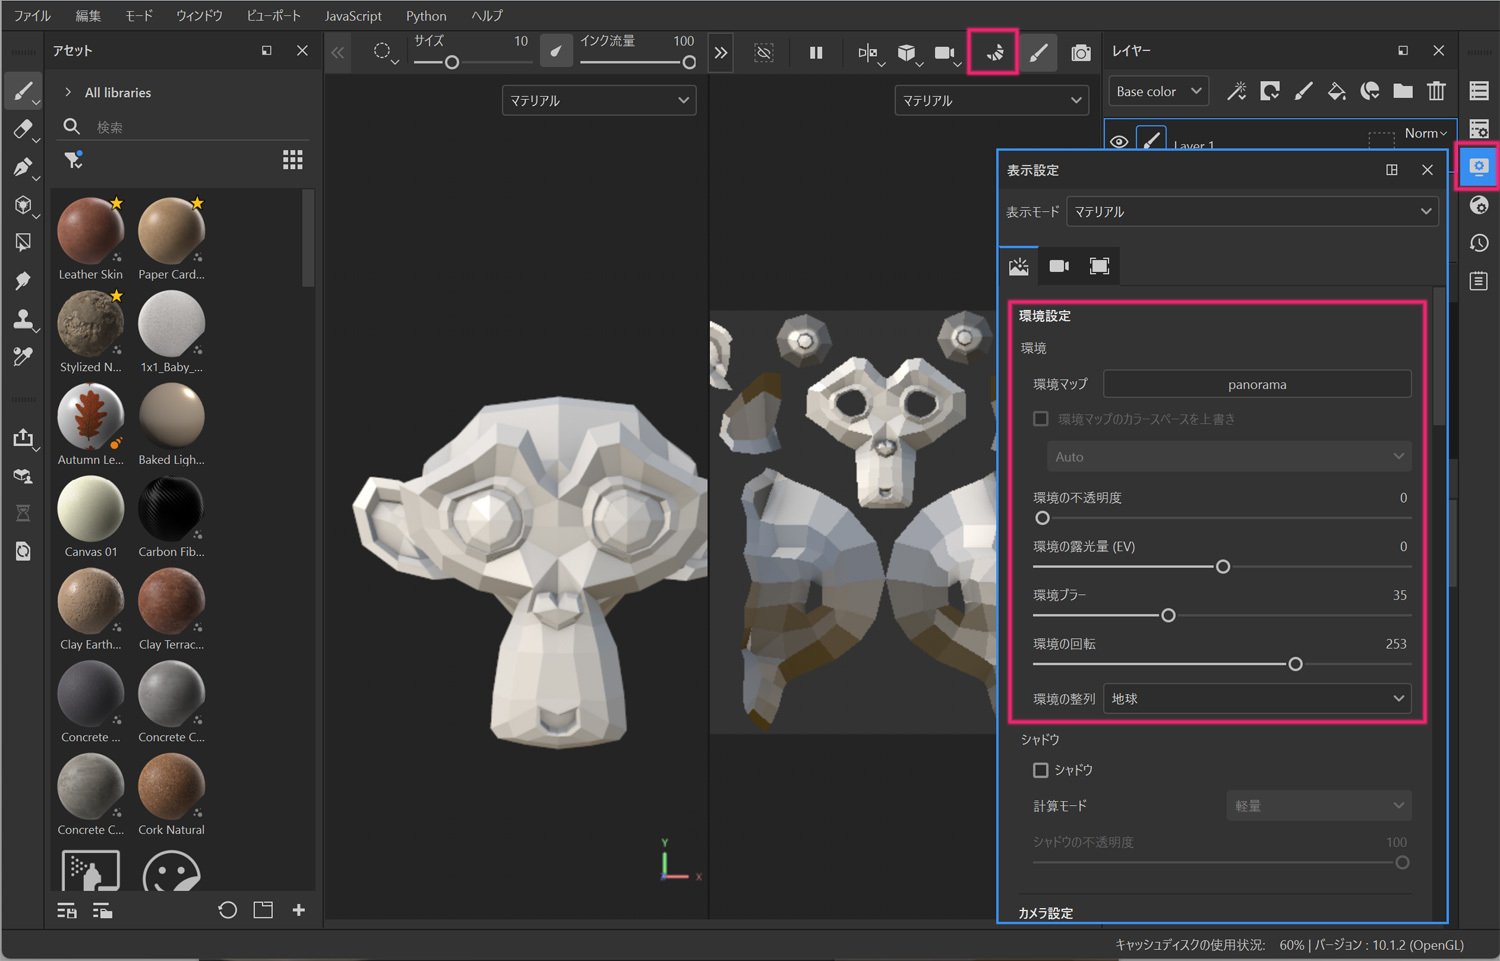Open the History panel icon
1500x961 pixels.
(x=1479, y=243)
